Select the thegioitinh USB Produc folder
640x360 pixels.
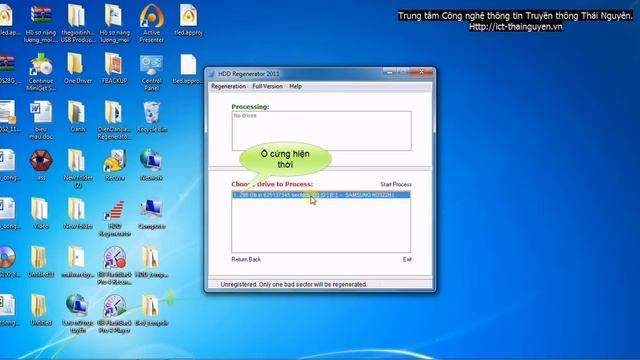[x=77, y=24]
